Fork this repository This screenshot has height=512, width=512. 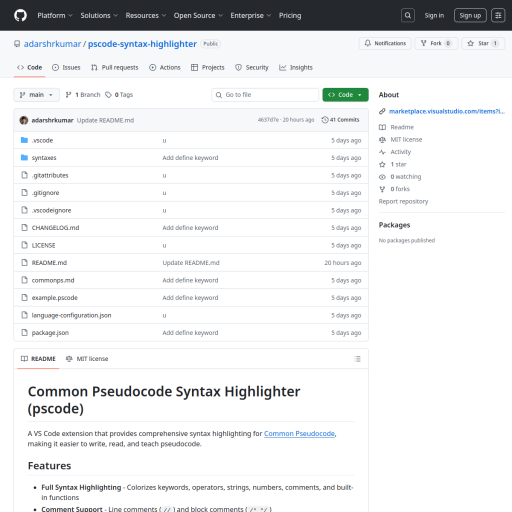tap(436, 43)
